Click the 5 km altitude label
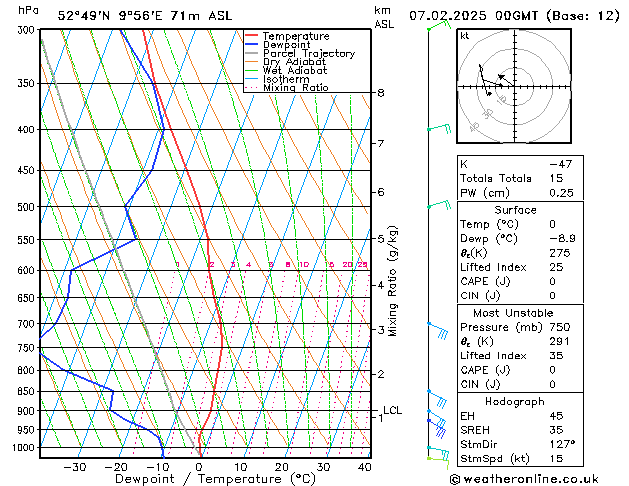The height and width of the screenshot is (486, 629). [x=381, y=239]
